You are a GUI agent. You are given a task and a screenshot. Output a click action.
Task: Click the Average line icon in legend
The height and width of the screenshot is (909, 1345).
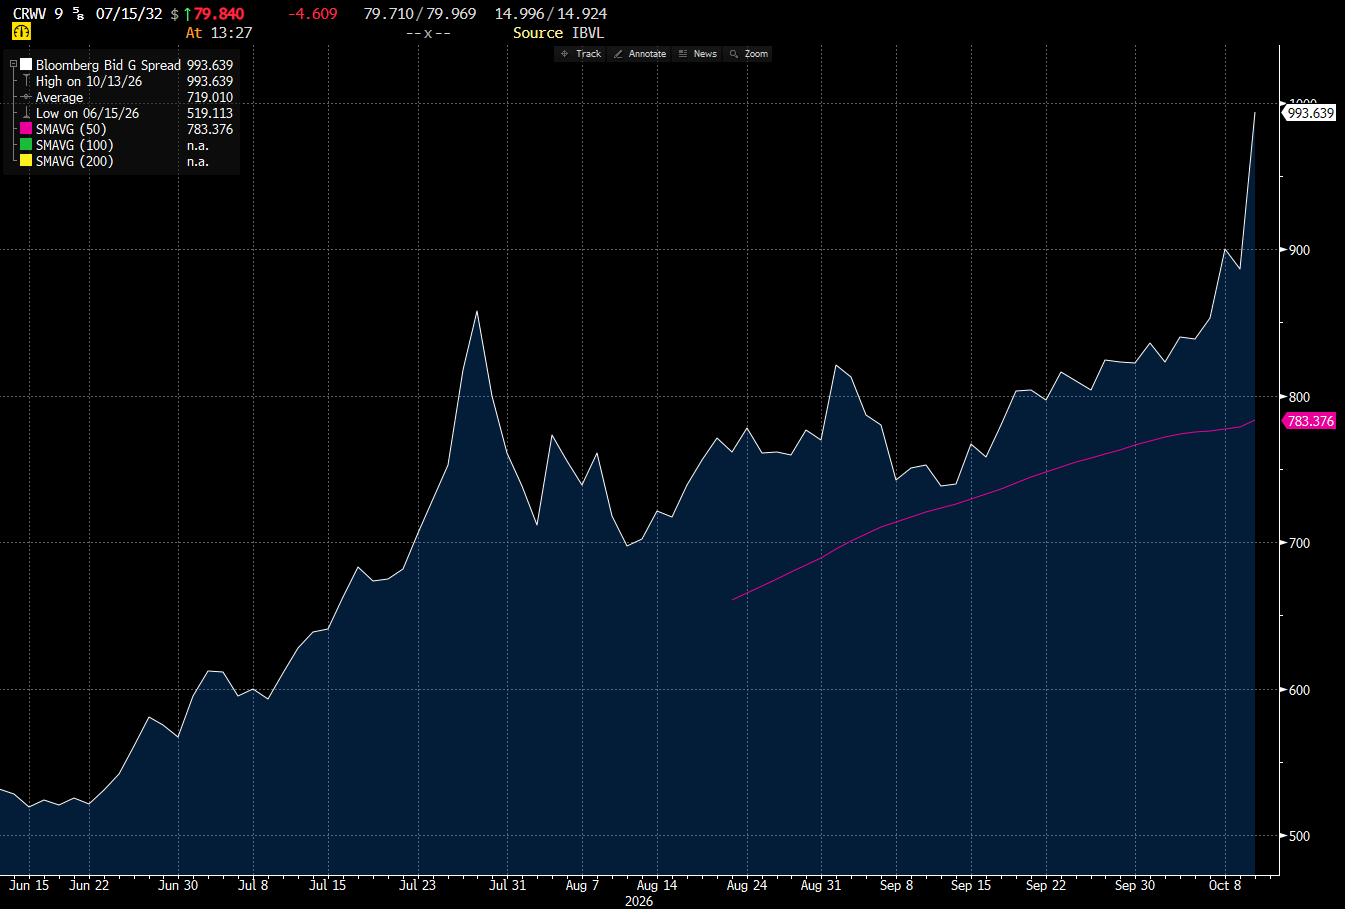pyautogui.click(x=26, y=97)
